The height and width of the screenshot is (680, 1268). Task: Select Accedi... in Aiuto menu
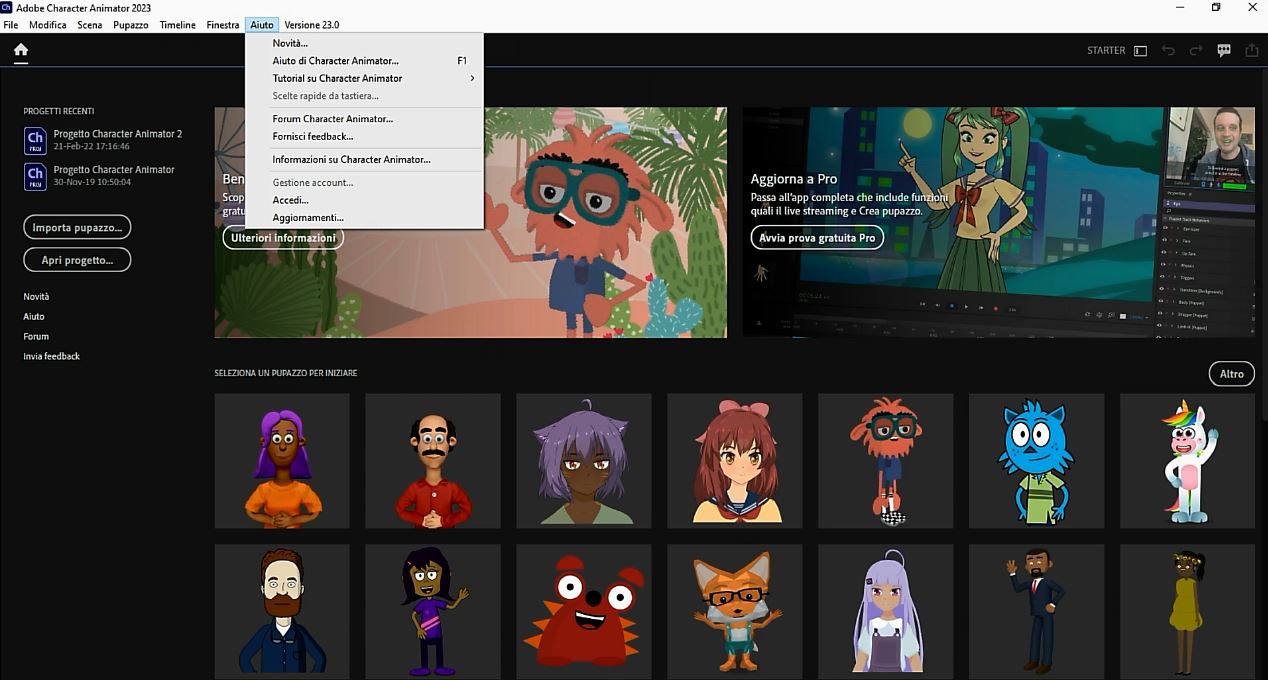click(x=364, y=200)
